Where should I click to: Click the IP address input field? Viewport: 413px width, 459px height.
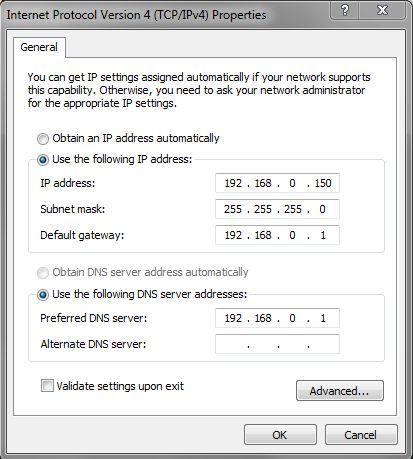(x=277, y=183)
